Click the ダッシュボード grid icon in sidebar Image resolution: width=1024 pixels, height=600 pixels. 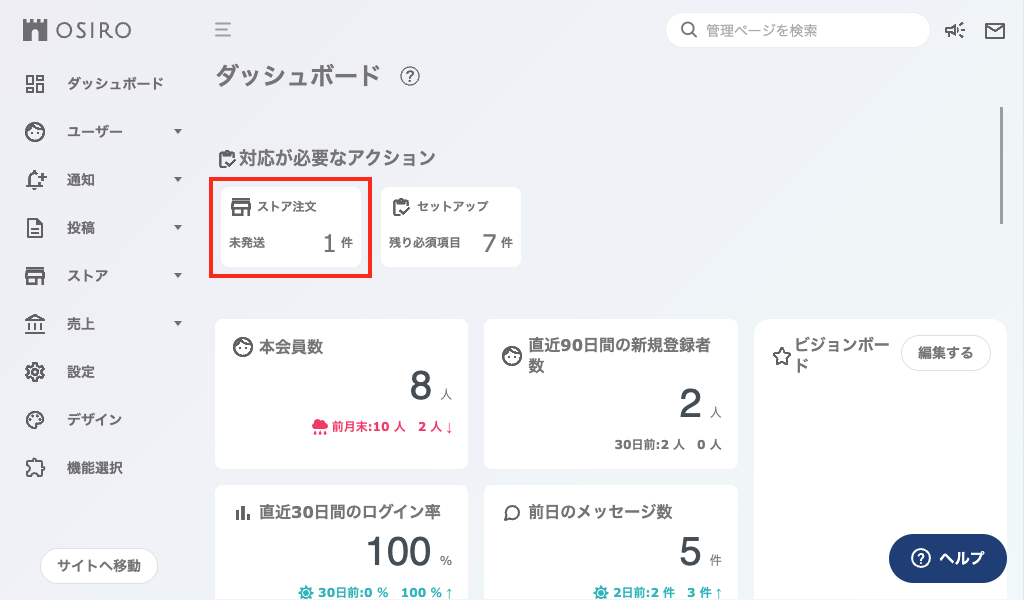[x=35, y=84]
